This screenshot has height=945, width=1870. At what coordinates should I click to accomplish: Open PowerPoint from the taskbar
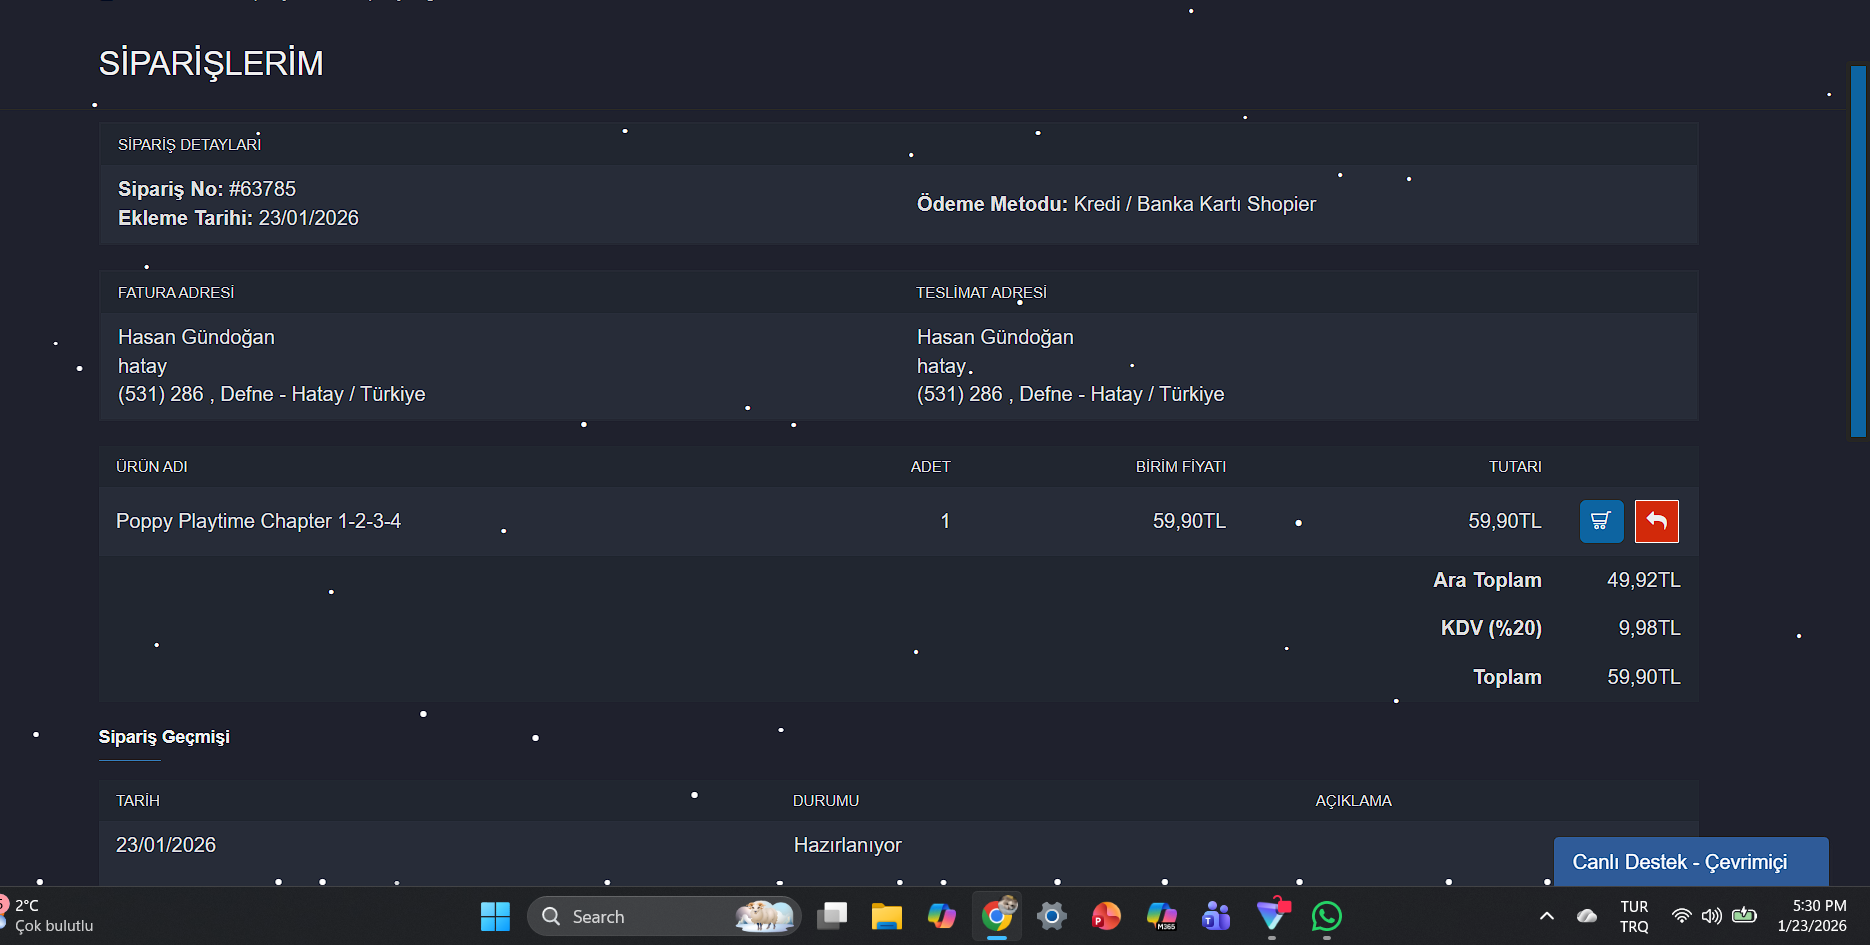coord(1106,916)
